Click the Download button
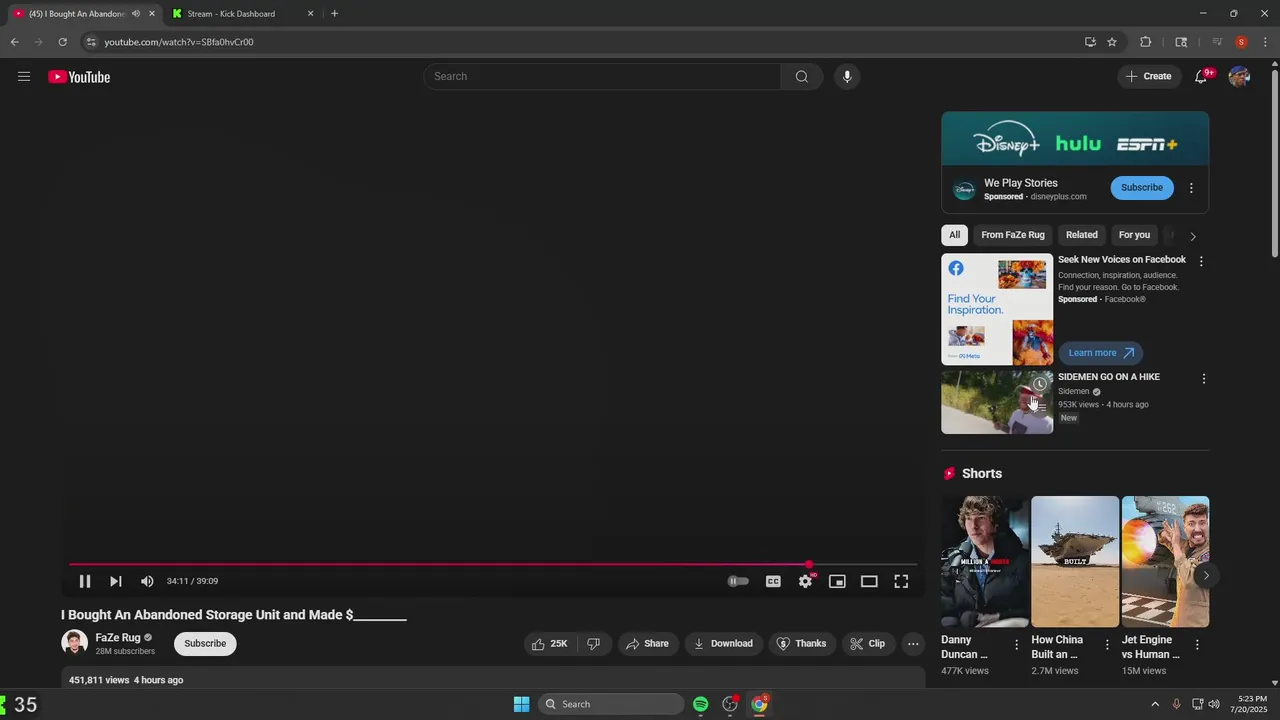 (x=723, y=644)
